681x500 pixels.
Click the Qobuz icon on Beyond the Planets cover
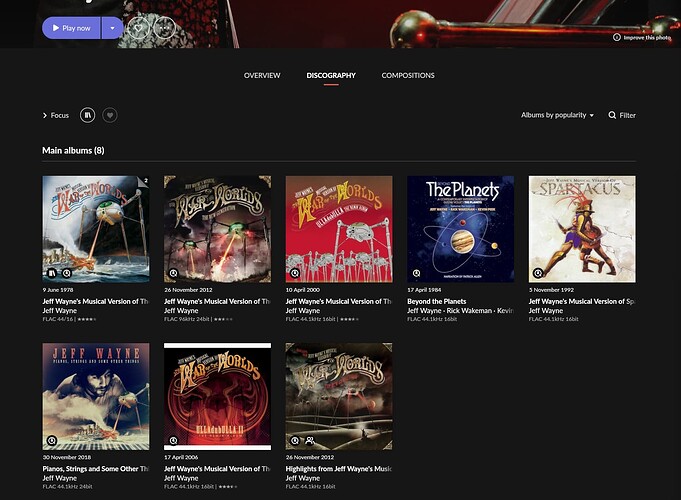pos(417,273)
